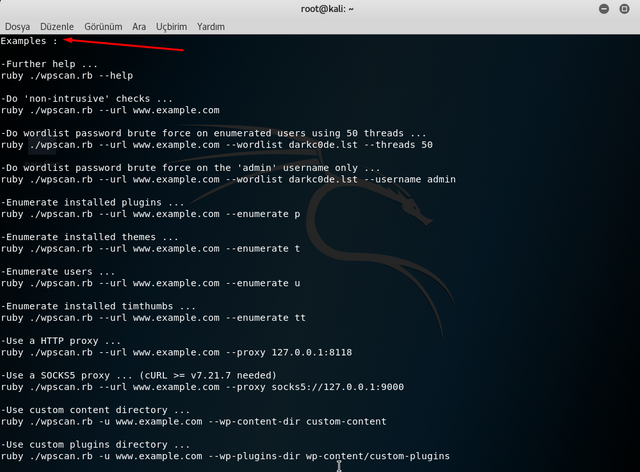
Task: Click the '--threads 50' command line
Action: [x=217, y=145]
